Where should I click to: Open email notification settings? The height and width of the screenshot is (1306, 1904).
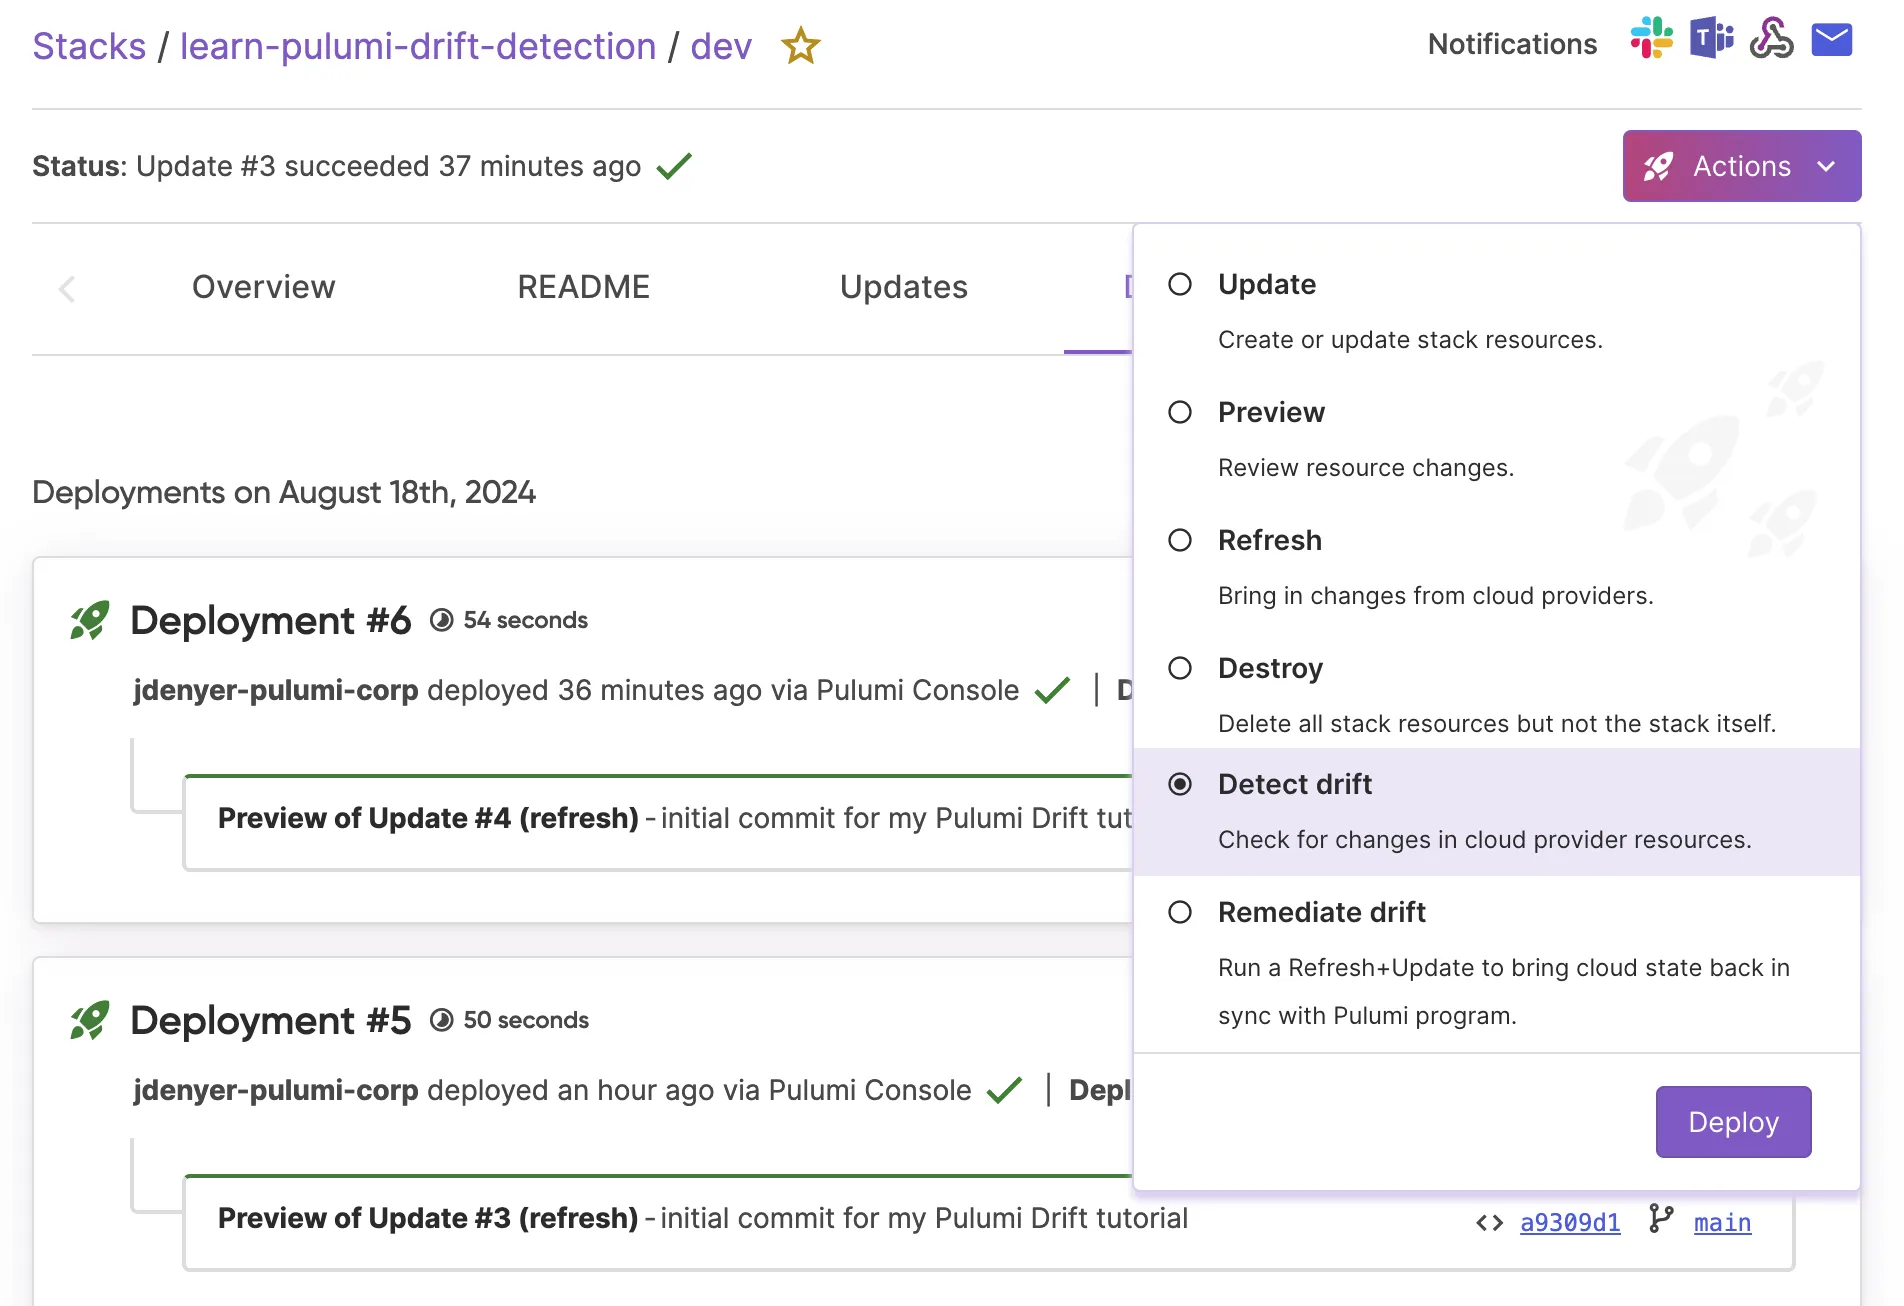1832,40
